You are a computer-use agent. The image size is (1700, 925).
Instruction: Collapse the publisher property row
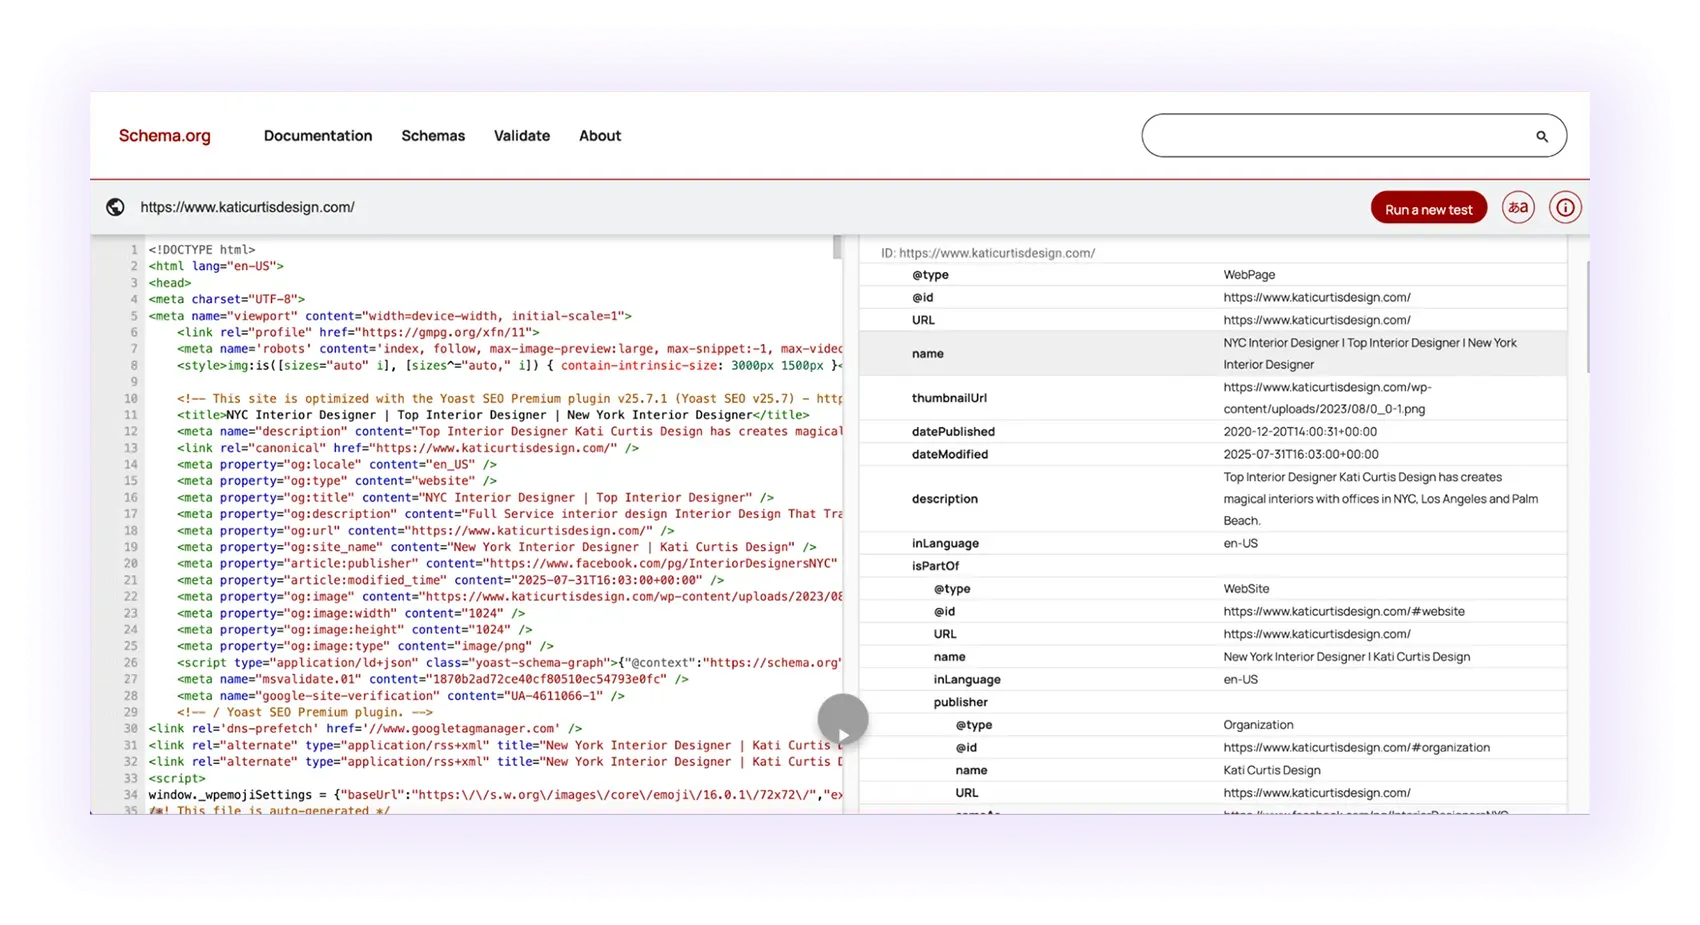coord(960,702)
